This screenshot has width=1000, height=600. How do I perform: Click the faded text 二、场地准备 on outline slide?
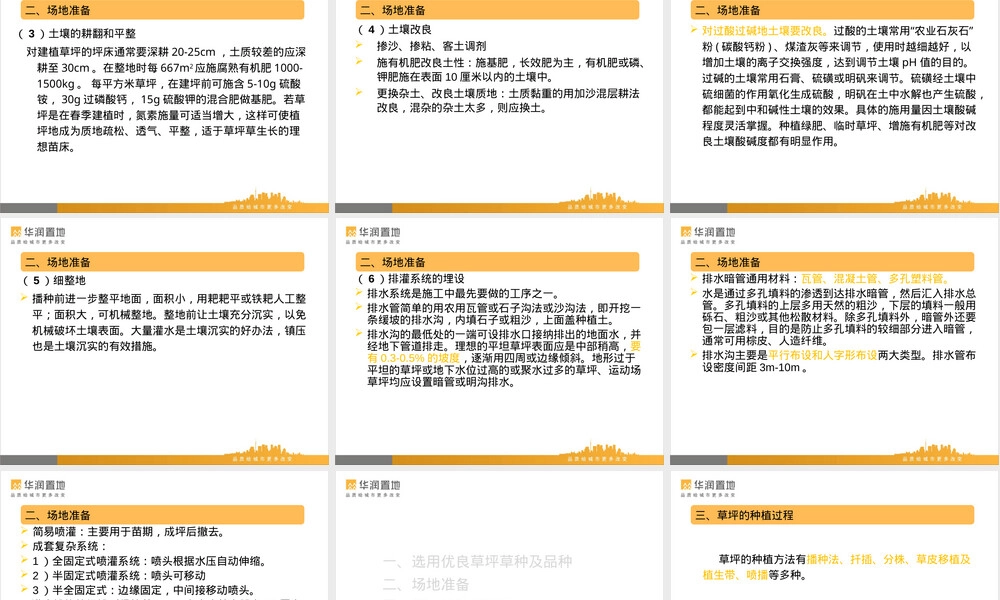point(425,585)
